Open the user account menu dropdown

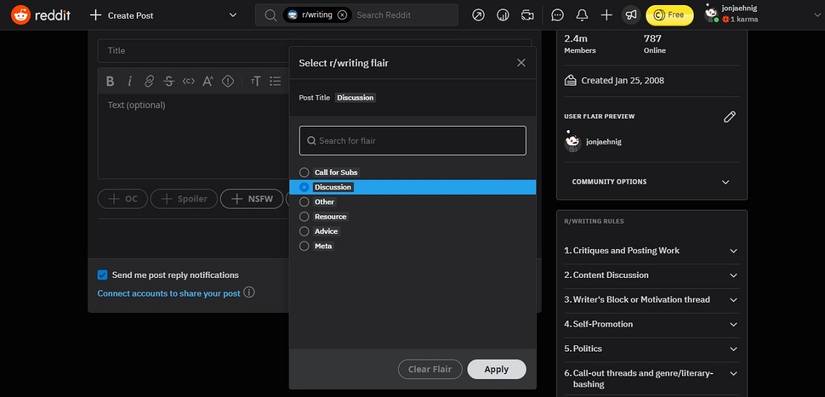[817, 15]
